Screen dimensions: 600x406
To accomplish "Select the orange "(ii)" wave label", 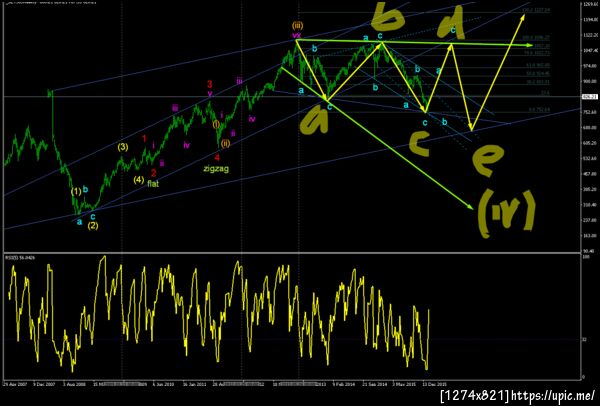I will click(225, 145).
